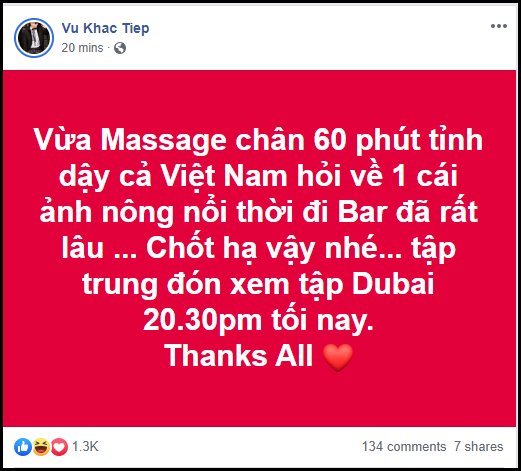Click the '20.30pm tối nay.' line
Image resolution: width=521 pixels, height=471 pixels.
click(258, 320)
